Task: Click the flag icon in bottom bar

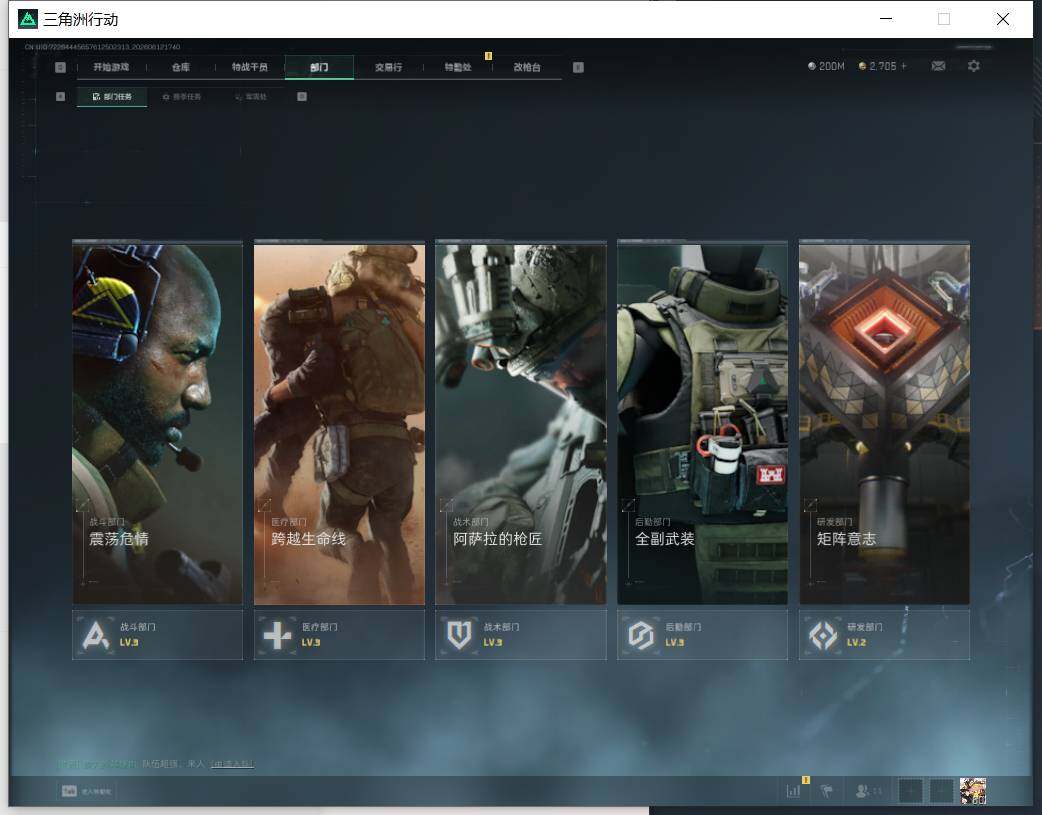Action: (x=827, y=790)
